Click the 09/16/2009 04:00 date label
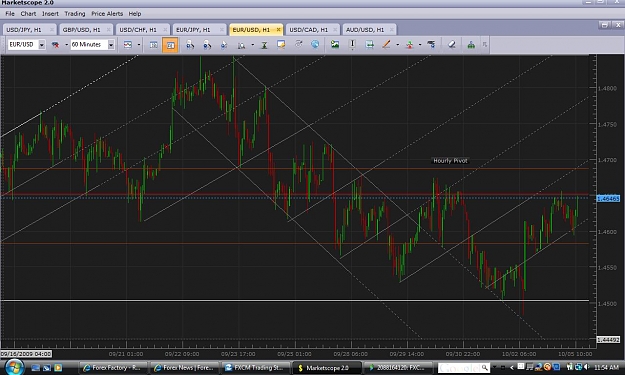Screen dimensions: 625x375 [x=26, y=354]
